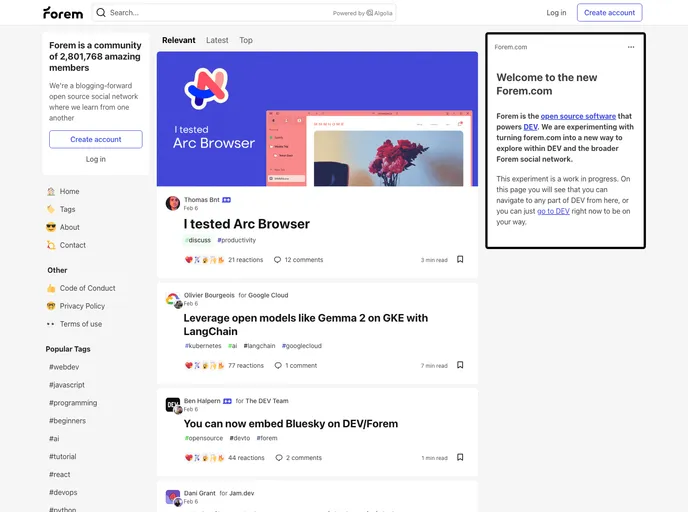Switch to the Top feed tab
Image resolution: width=688 pixels, height=512 pixels.
point(246,40)
